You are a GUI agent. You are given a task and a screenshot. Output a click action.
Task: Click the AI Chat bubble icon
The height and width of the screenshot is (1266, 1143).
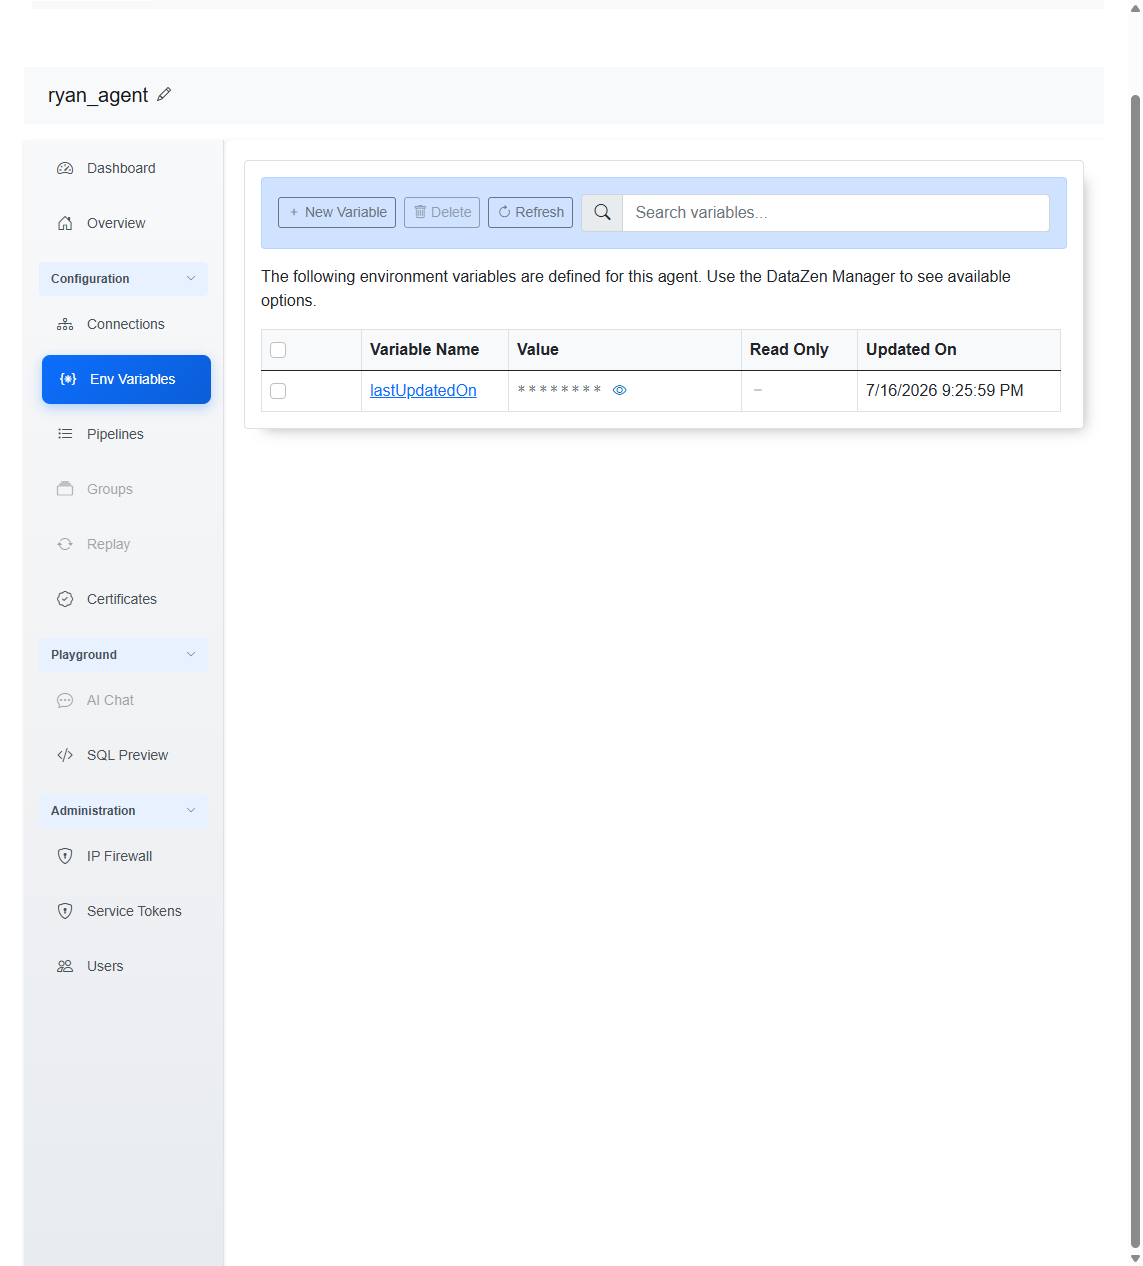point(65,700)
